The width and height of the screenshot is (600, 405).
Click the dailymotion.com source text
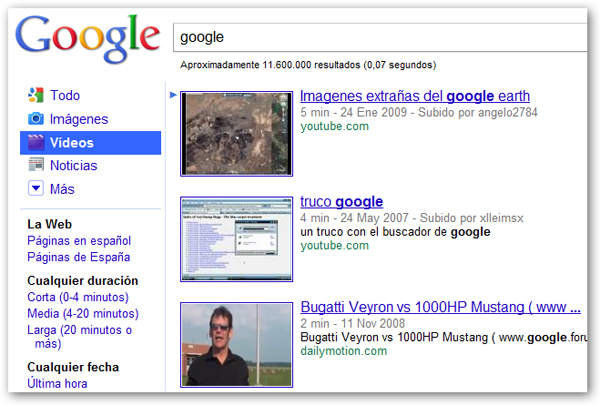point(344,351)
